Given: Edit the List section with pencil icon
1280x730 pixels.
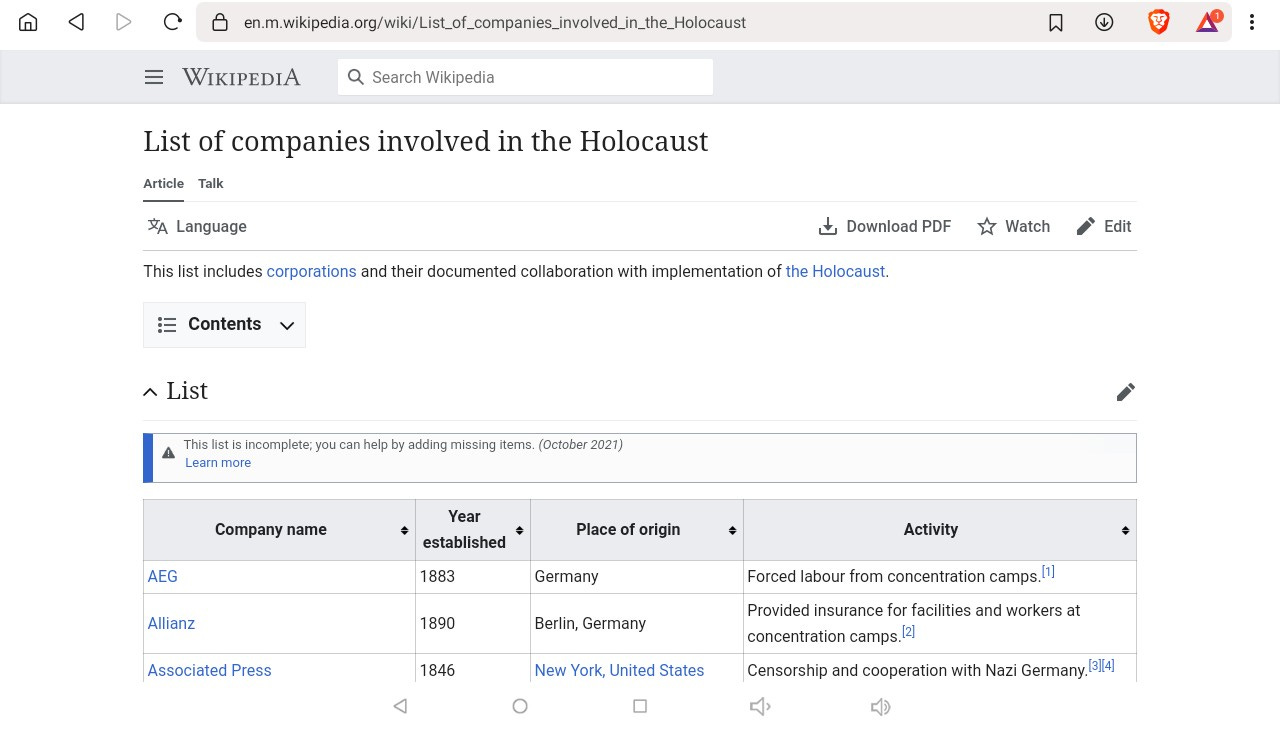Looking at the screenshot, I should pos(1126,392).
